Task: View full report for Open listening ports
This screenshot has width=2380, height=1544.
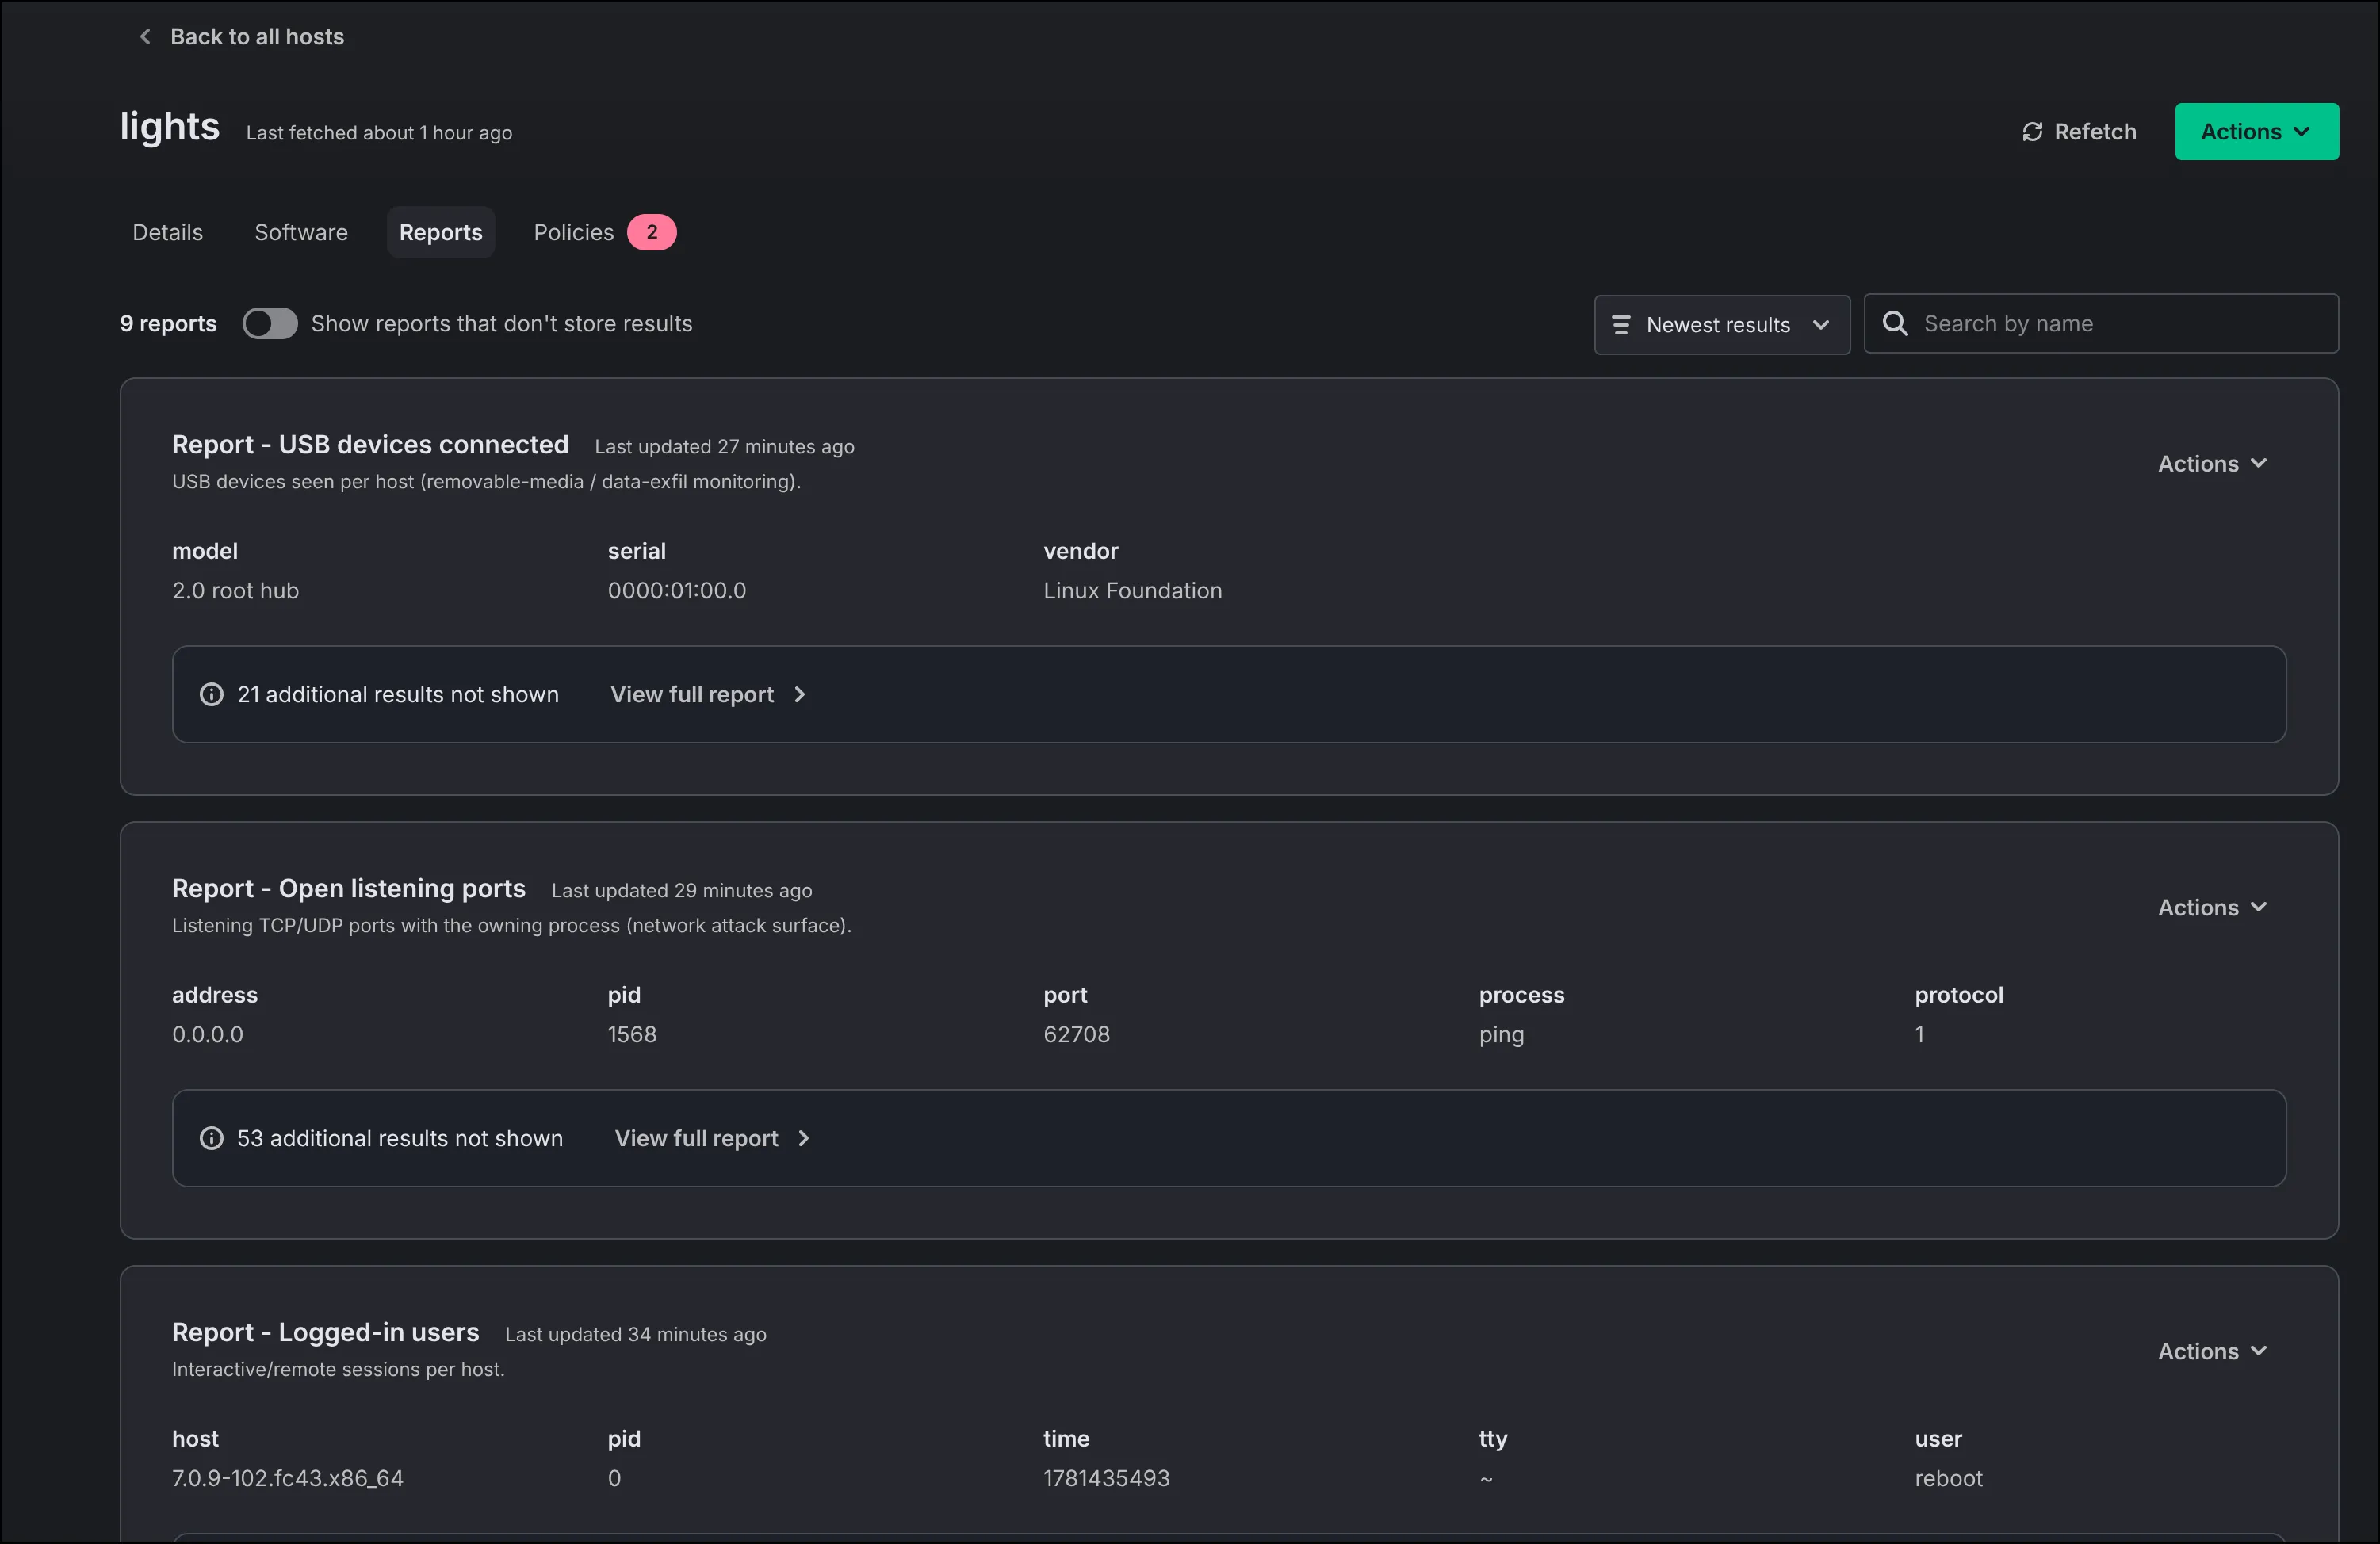Action: pos(712,1138)
